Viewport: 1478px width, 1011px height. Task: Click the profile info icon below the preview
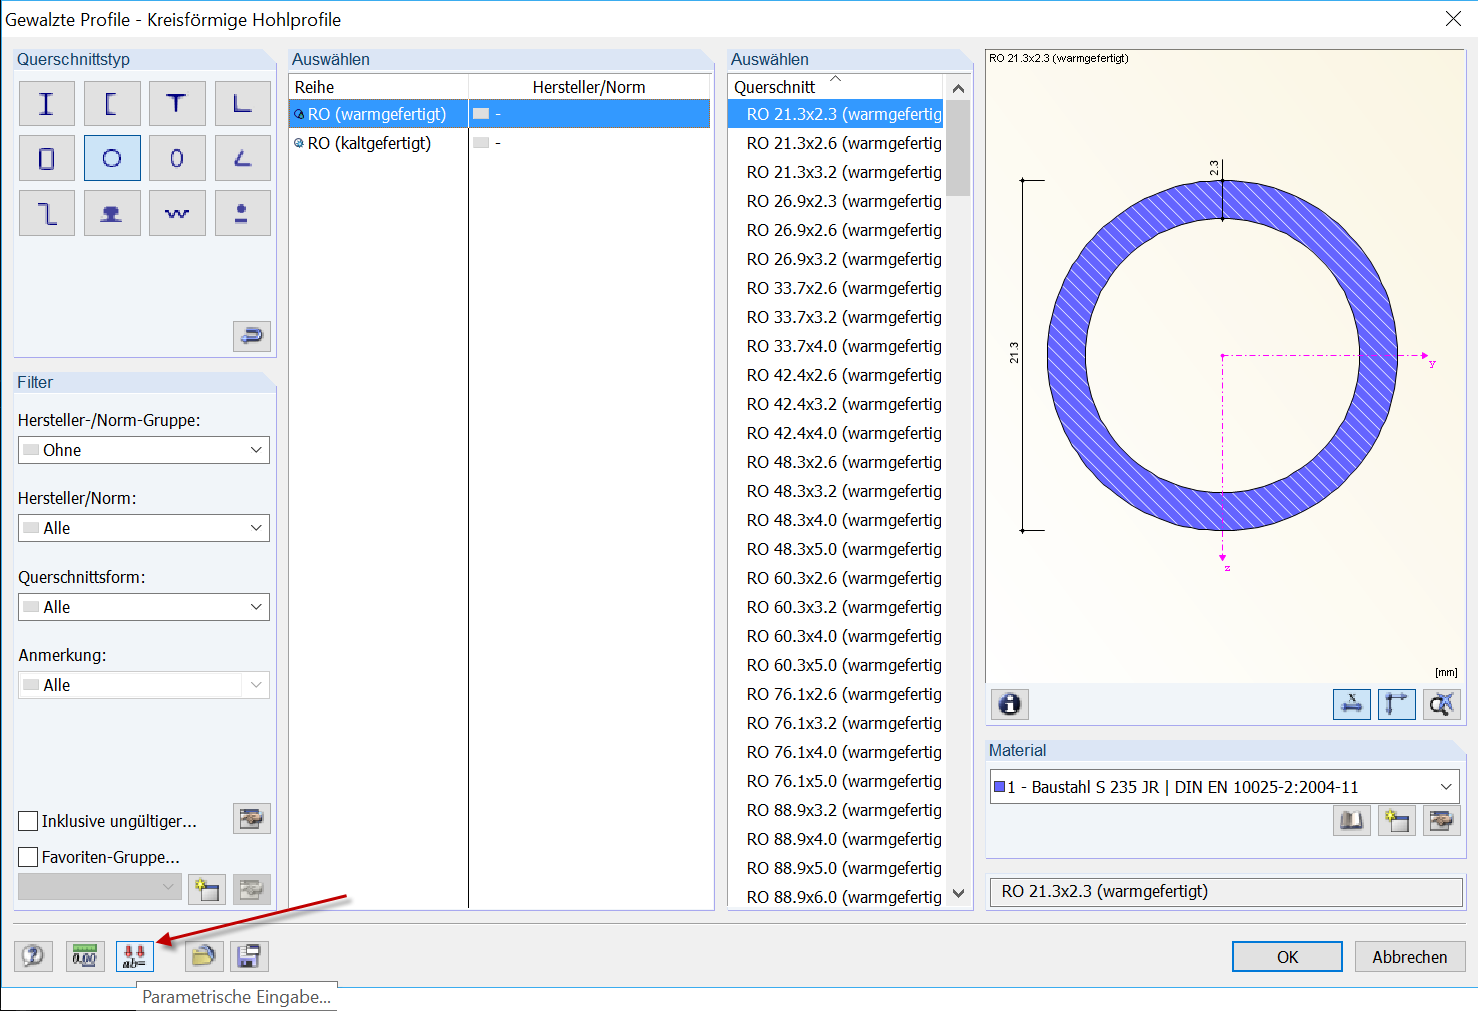1009,704
